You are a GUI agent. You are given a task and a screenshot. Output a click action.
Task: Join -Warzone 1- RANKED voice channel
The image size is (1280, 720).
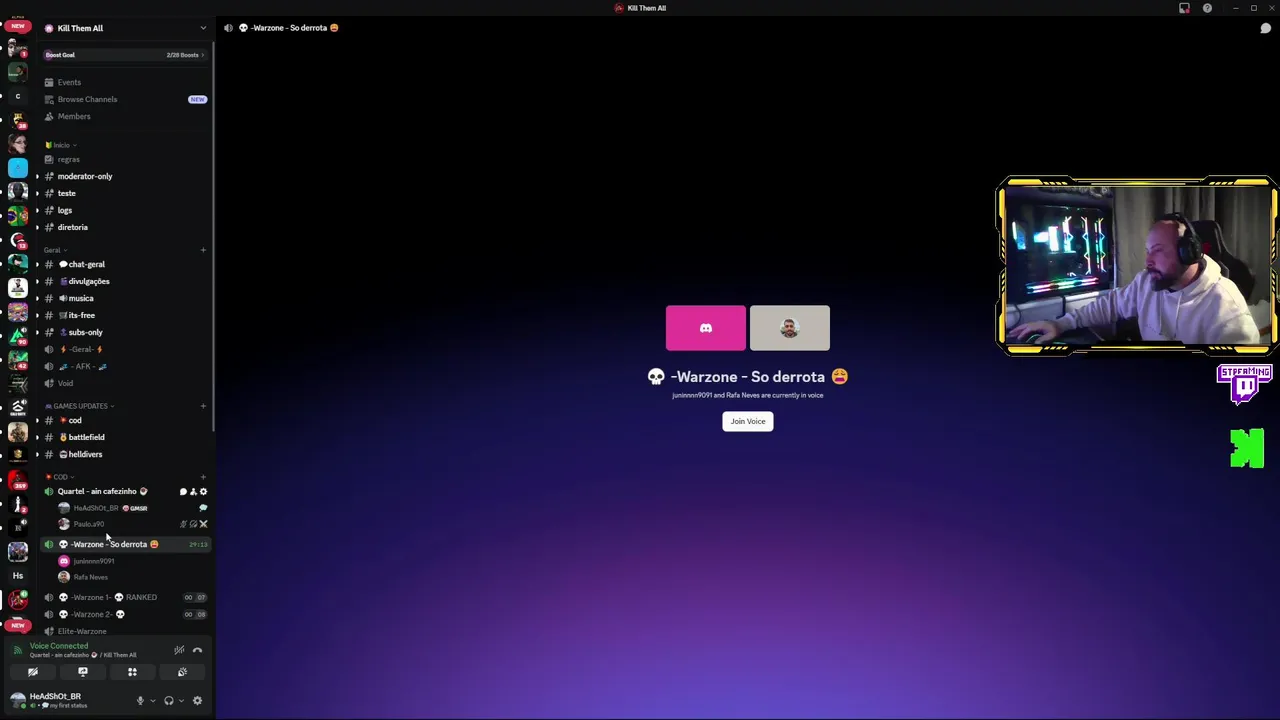click(x=124, y=597)
